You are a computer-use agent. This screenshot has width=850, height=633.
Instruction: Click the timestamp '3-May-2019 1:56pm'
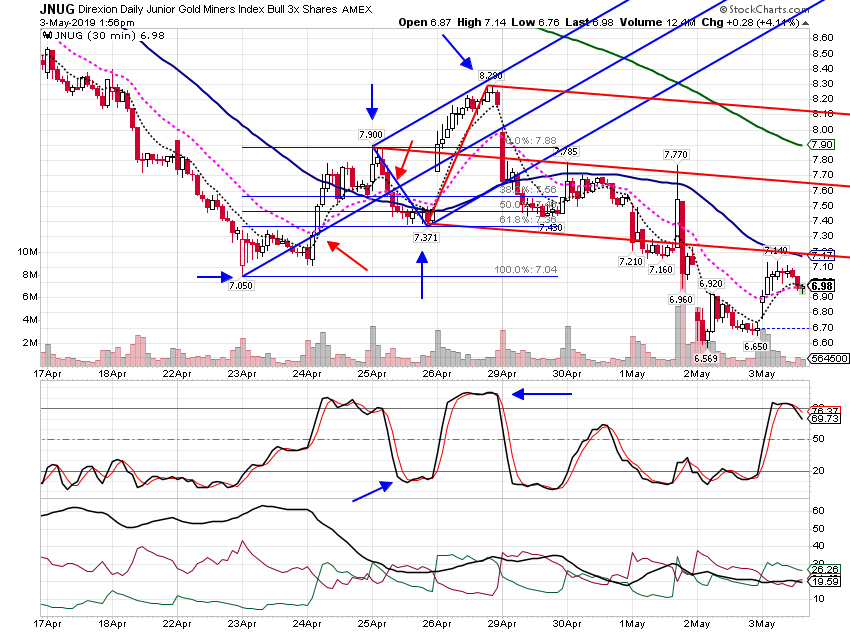[x=87, y=23]
